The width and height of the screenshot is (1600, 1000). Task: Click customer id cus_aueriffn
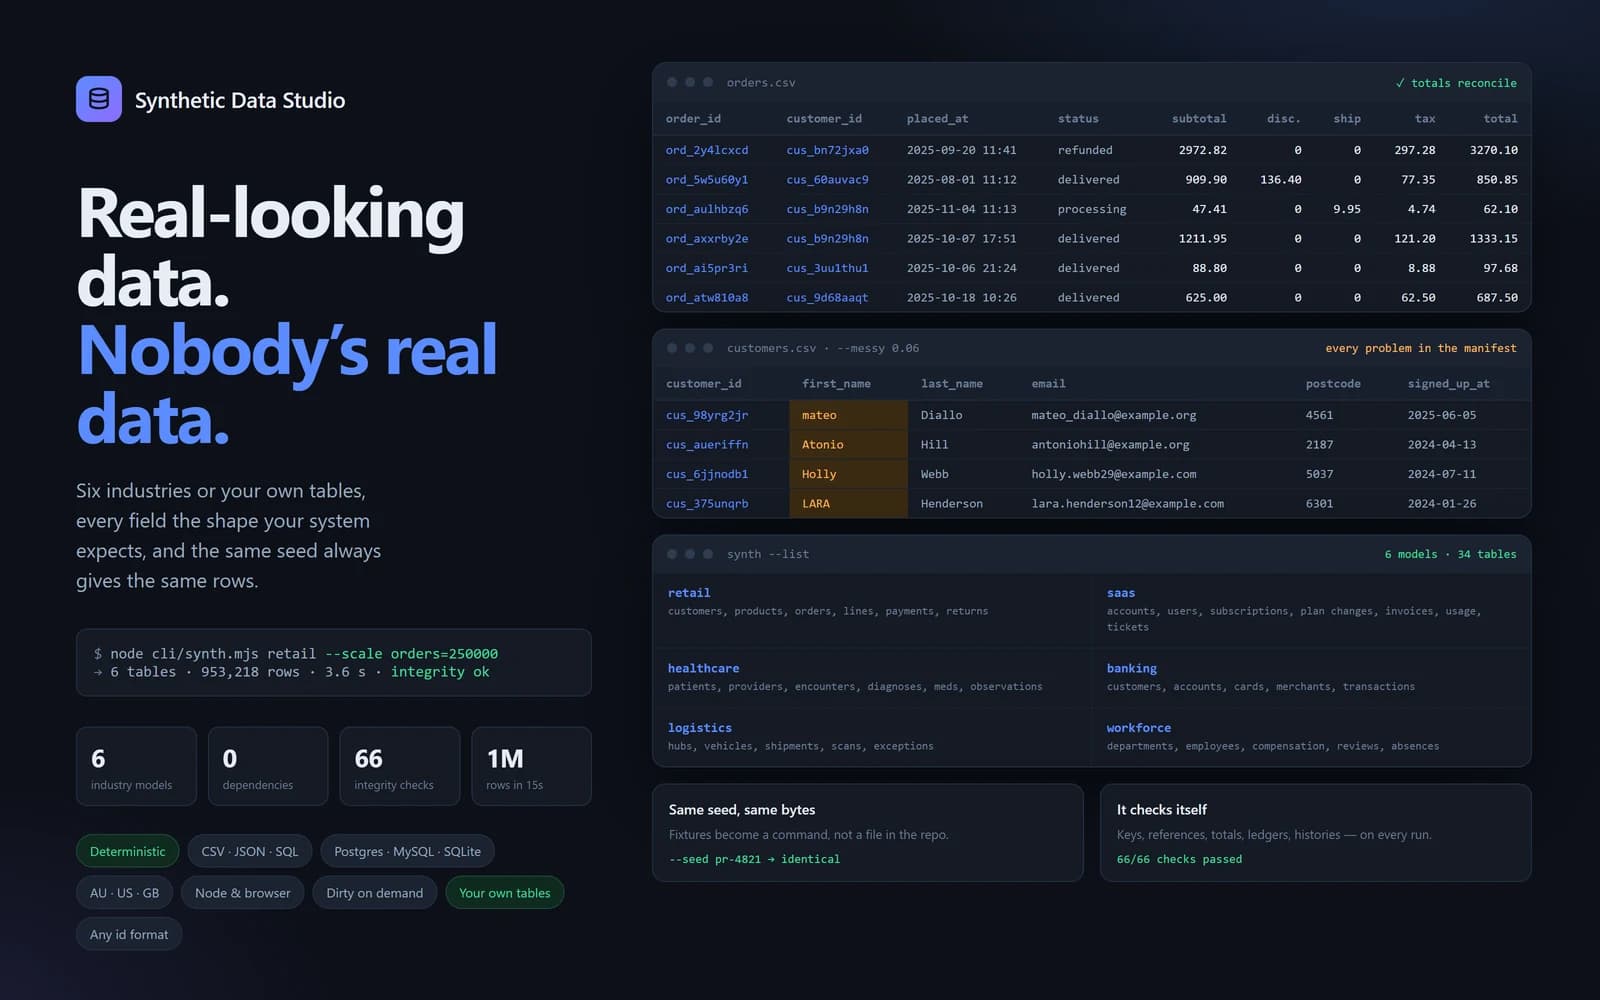point(707,445)
